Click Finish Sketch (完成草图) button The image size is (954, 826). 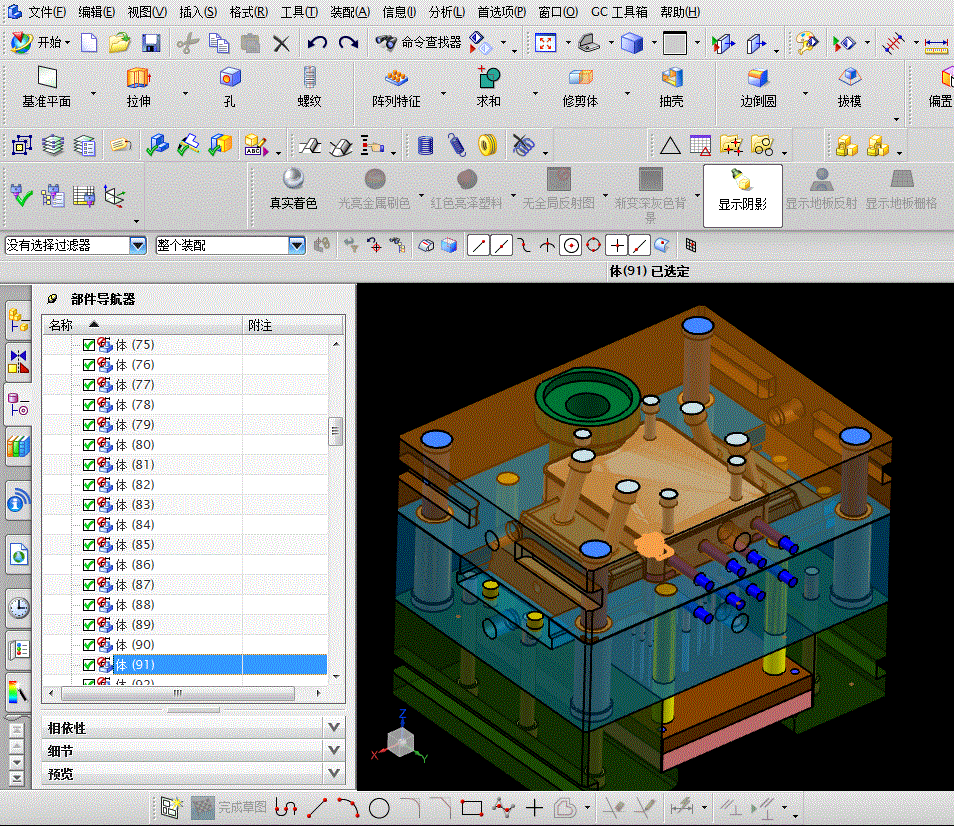pyautogui.click(x=229, y=808)
